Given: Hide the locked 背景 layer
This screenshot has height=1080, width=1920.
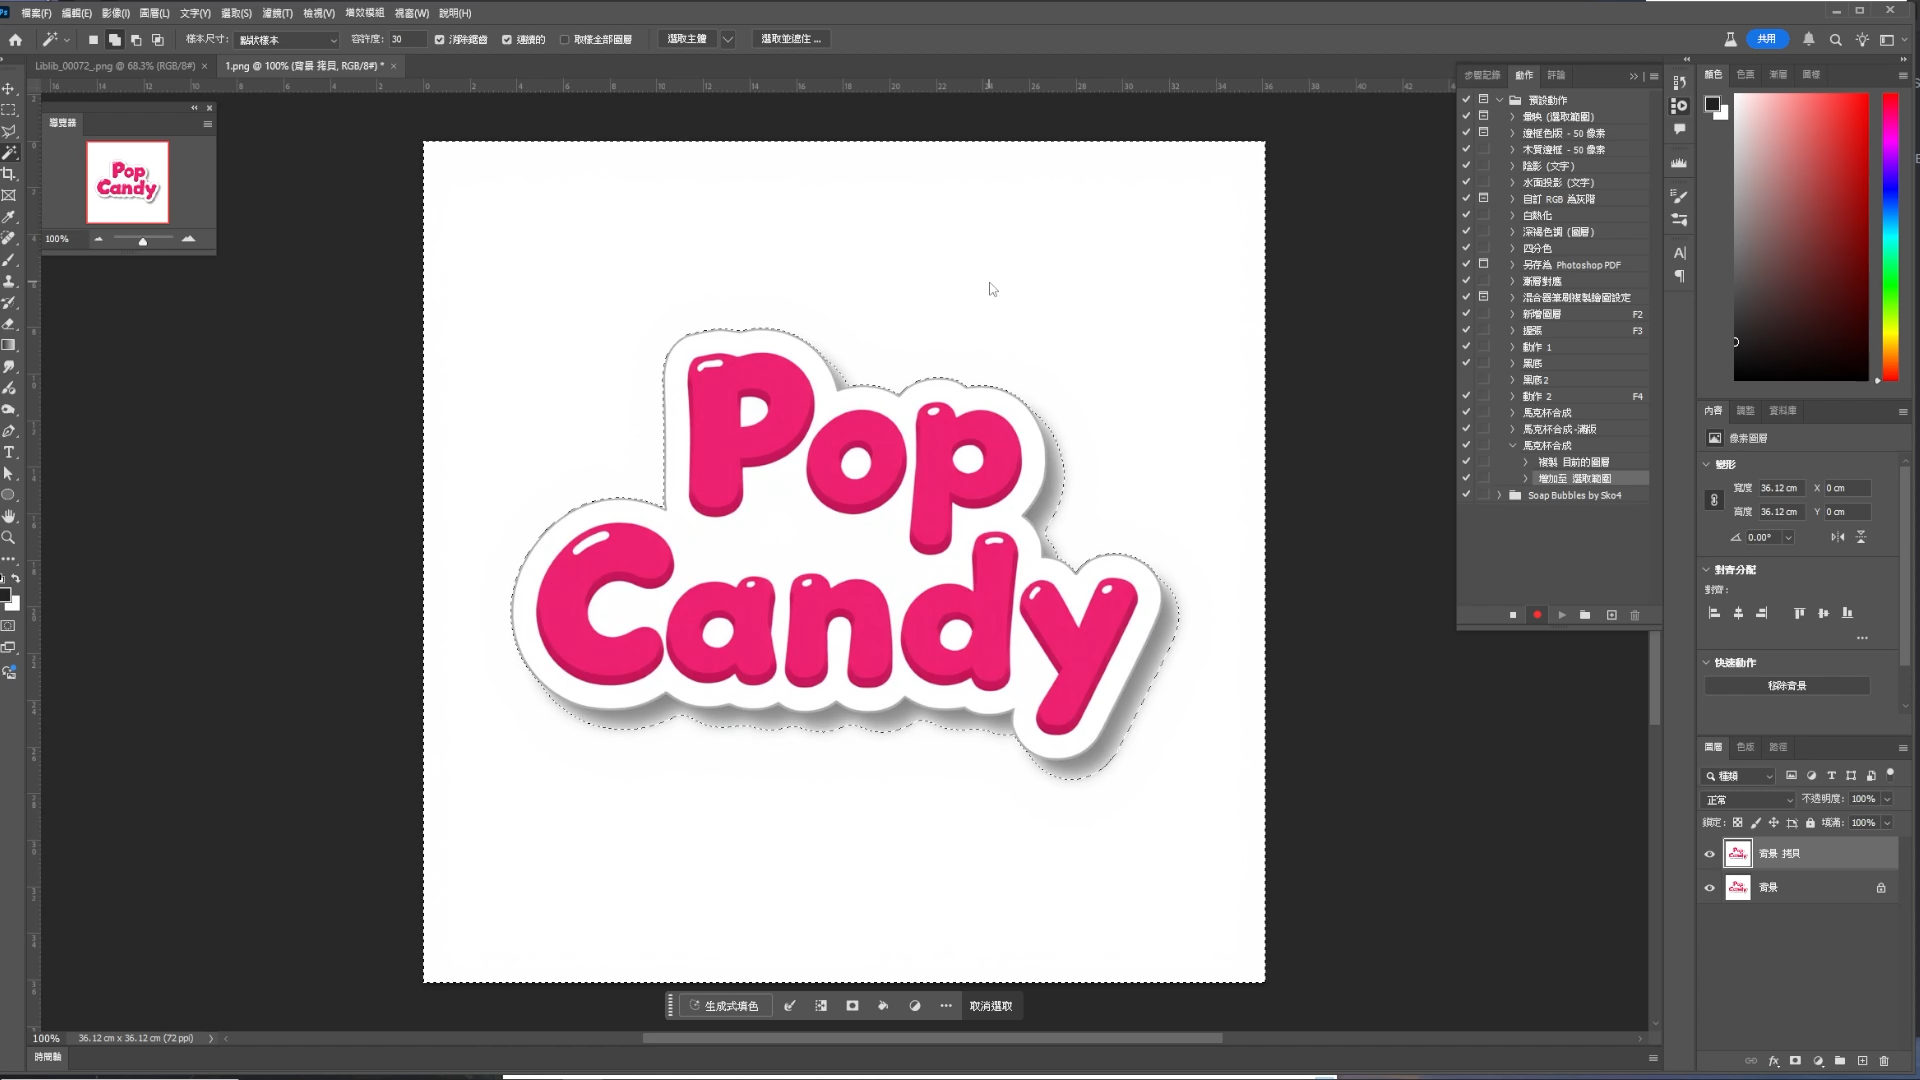Looking at the screenshot, I should [x=1709, y=888].
